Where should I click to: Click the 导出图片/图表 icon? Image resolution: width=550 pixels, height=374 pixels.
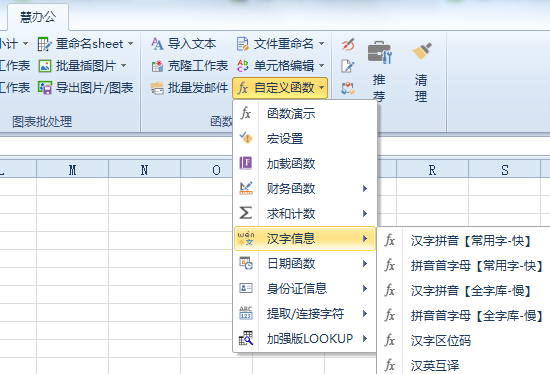45,88
